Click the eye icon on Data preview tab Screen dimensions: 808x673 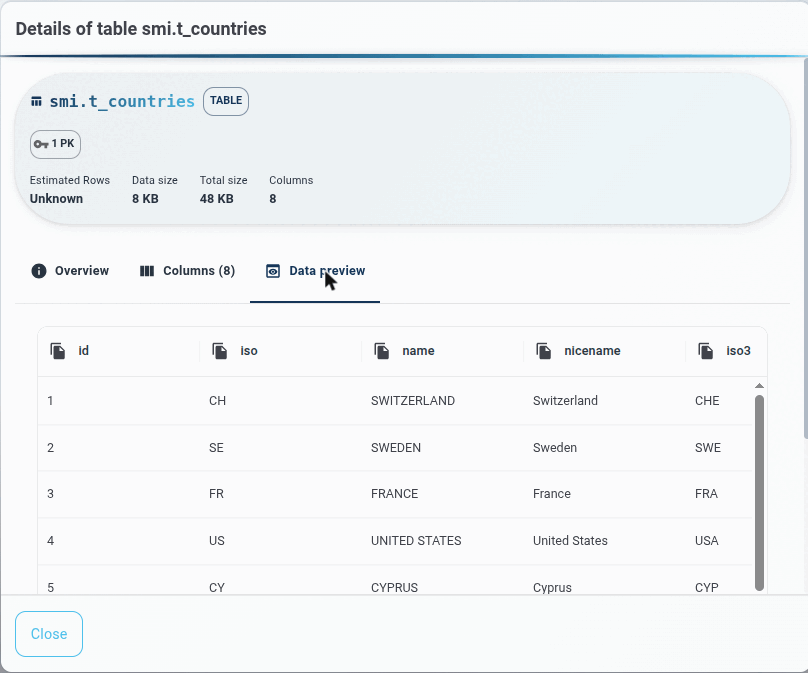tap(273, 271)
